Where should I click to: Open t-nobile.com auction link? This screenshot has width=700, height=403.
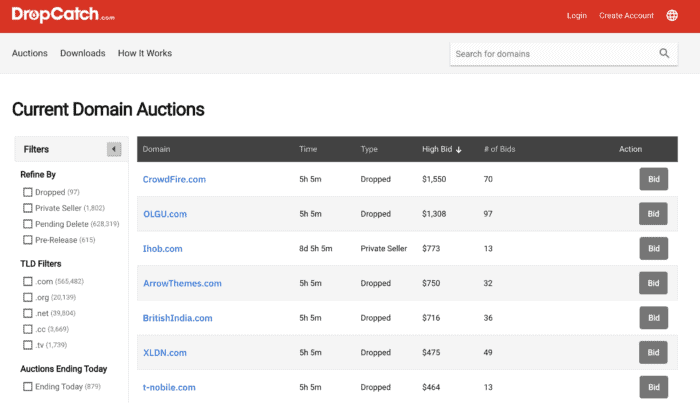tap(169, 387)
